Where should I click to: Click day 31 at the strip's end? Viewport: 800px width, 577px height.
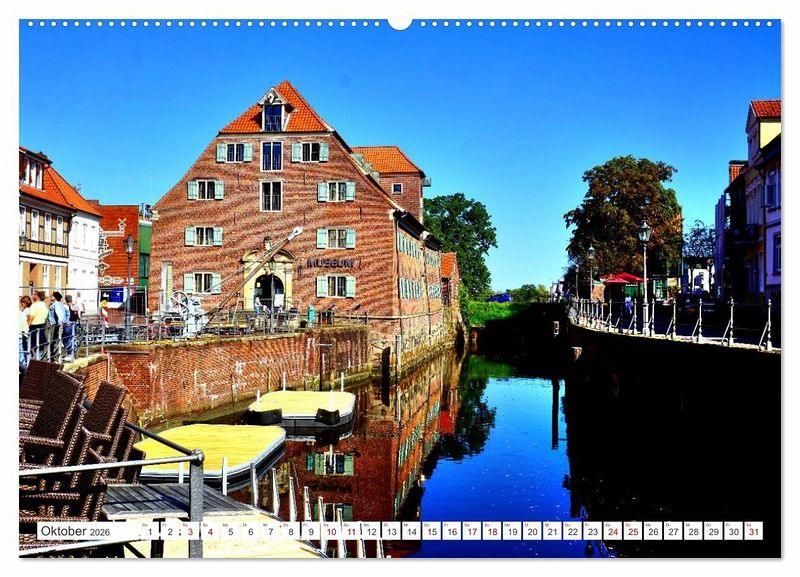(753, 531)
